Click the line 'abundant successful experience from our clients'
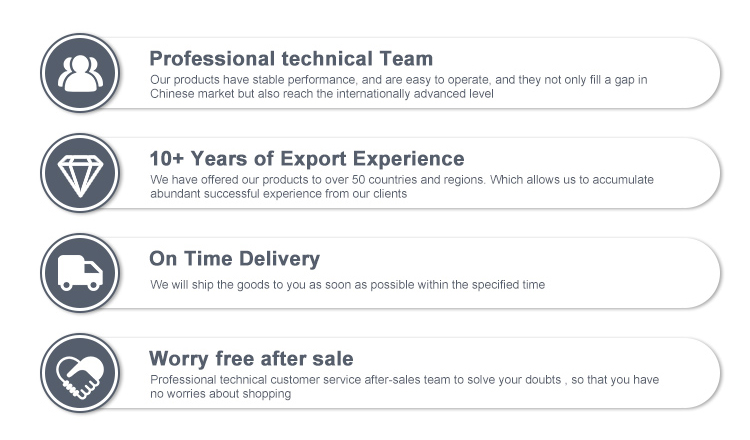750x440 pixels. [278, 194]
